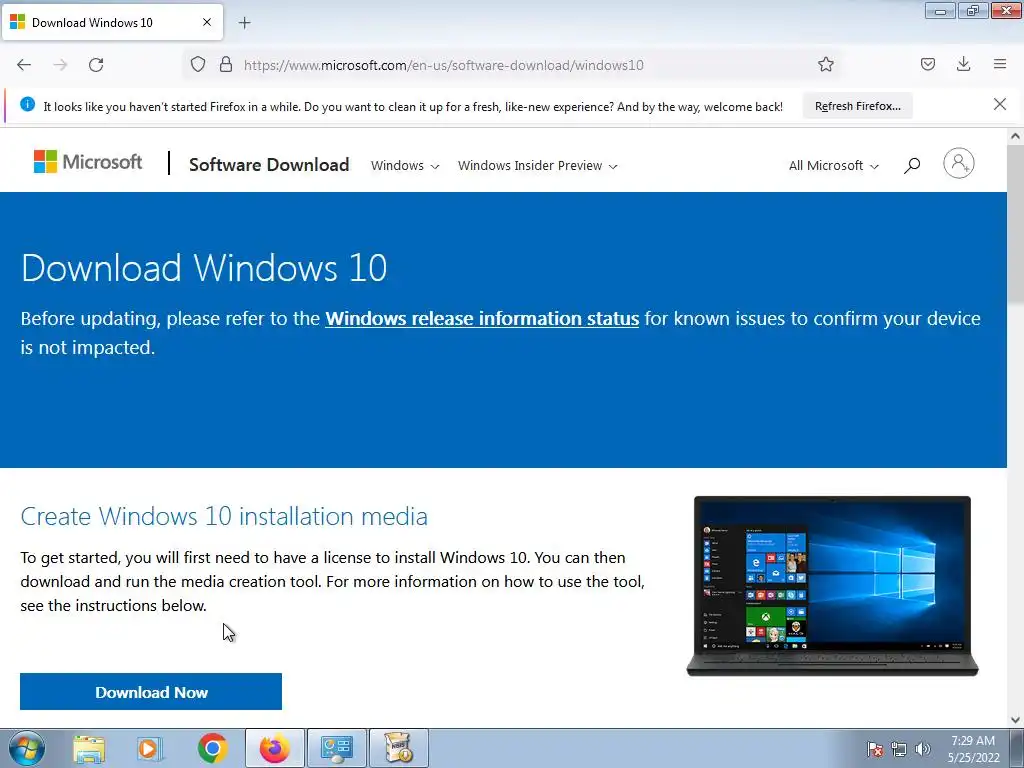Viewport: 1024px width, 768px height.
Task: Click the address bar URL
Action: point(443,65)
